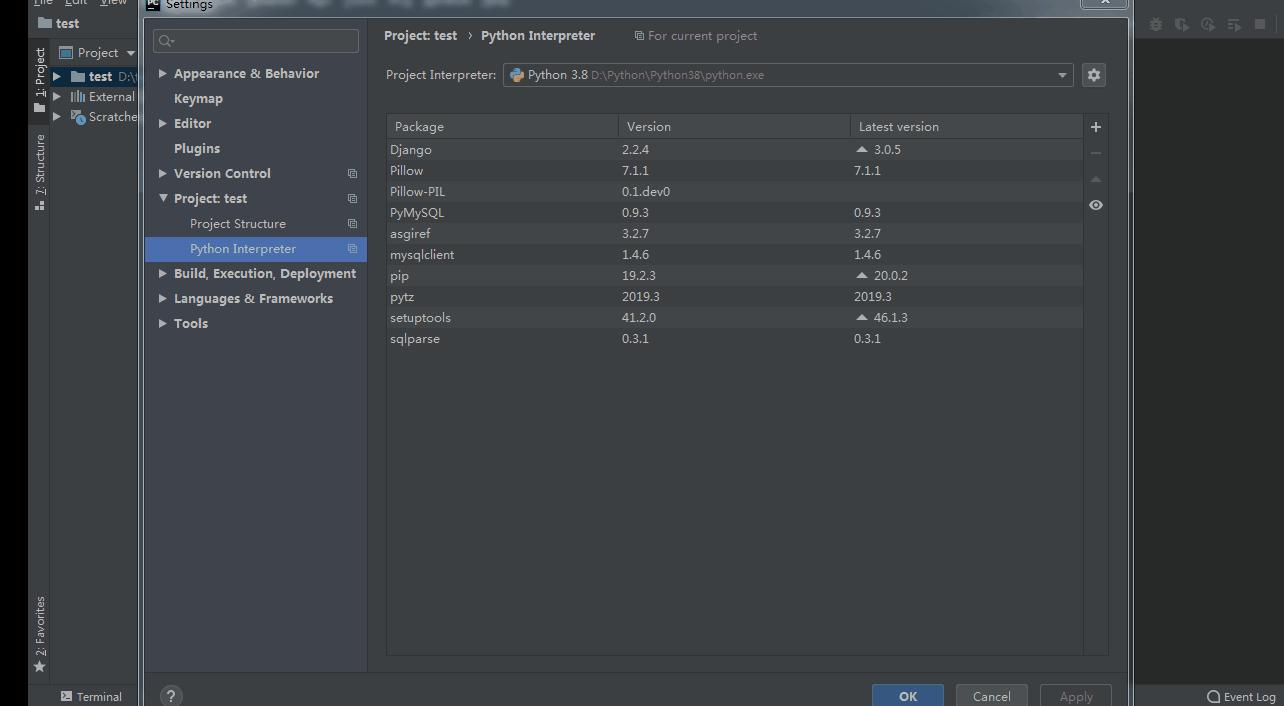This screenshot has width=1284, height=706.
Task: Open the 1: Project side tab
Action: (40, 80)
